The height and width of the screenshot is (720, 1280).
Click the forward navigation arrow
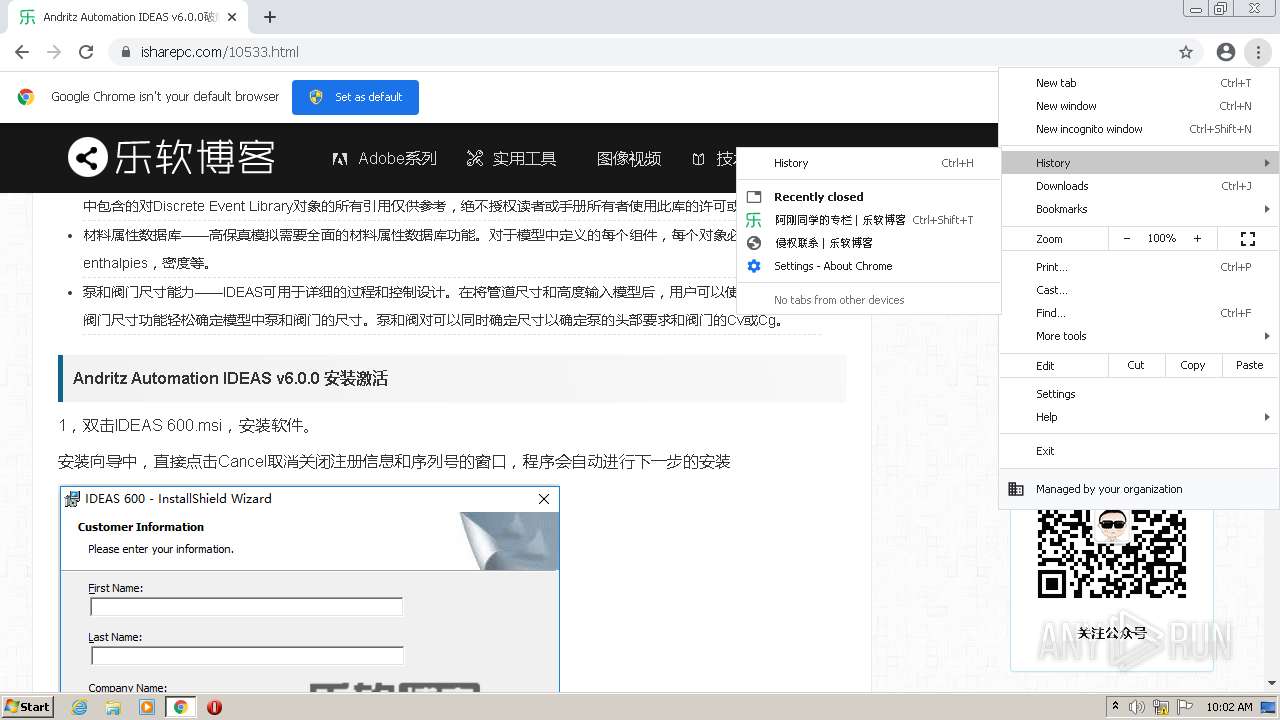(x=54, y=52)
